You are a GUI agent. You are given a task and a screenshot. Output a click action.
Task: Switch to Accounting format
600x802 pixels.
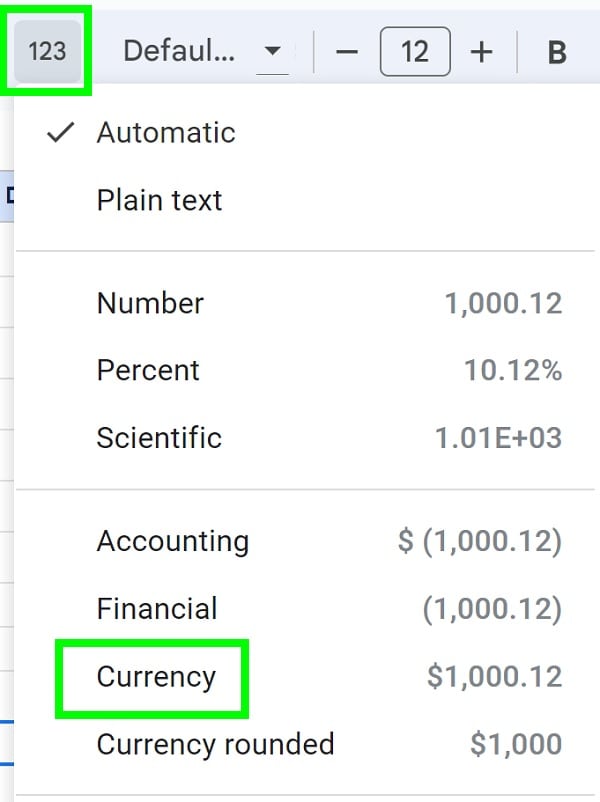click(172, 540)
